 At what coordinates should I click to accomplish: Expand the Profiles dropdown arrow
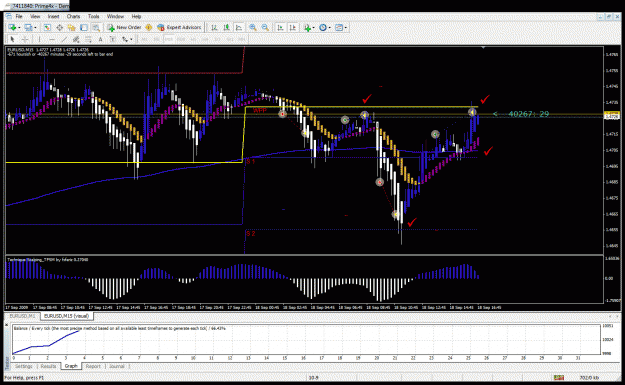coord(35,28)
